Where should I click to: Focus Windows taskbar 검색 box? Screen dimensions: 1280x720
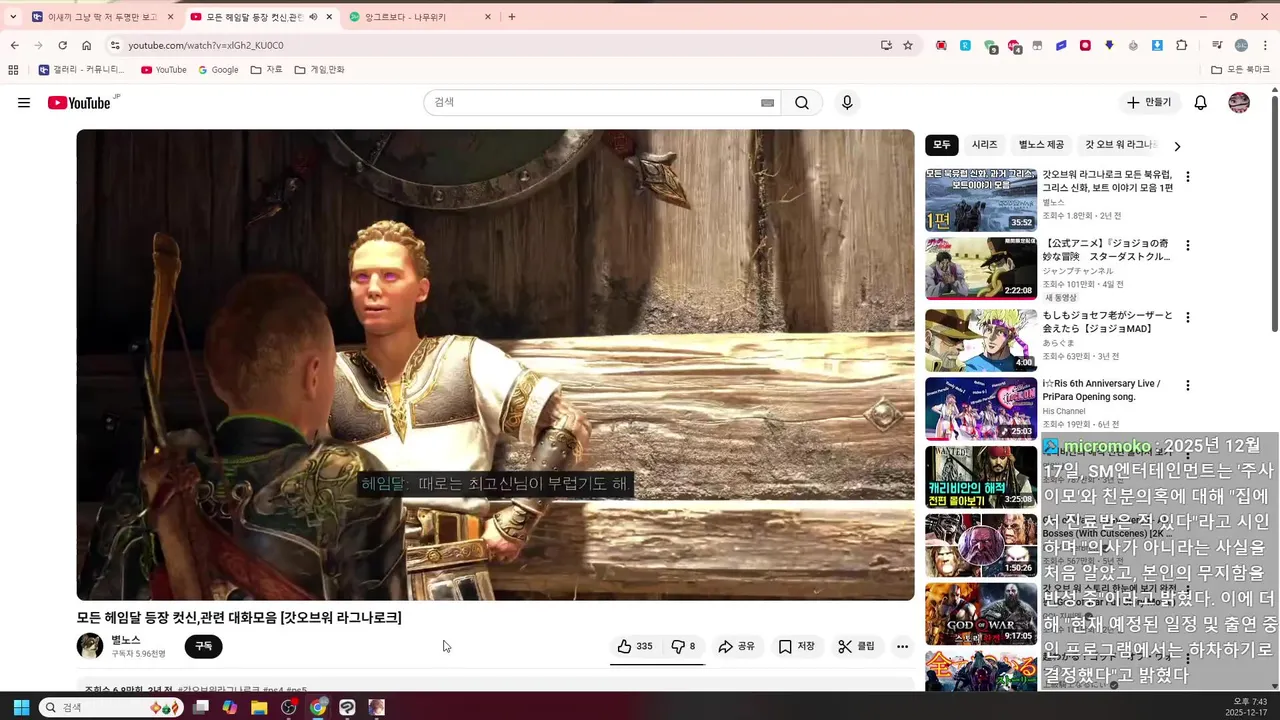click(111, 707)
